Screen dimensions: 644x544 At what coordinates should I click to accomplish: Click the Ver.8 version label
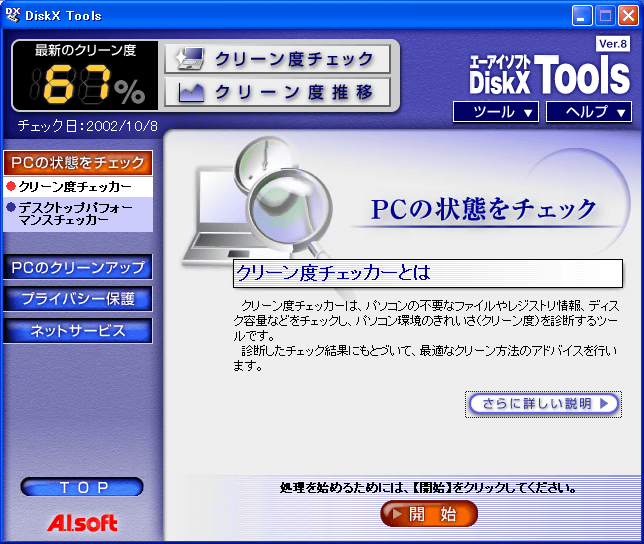[x=613, y=44]
